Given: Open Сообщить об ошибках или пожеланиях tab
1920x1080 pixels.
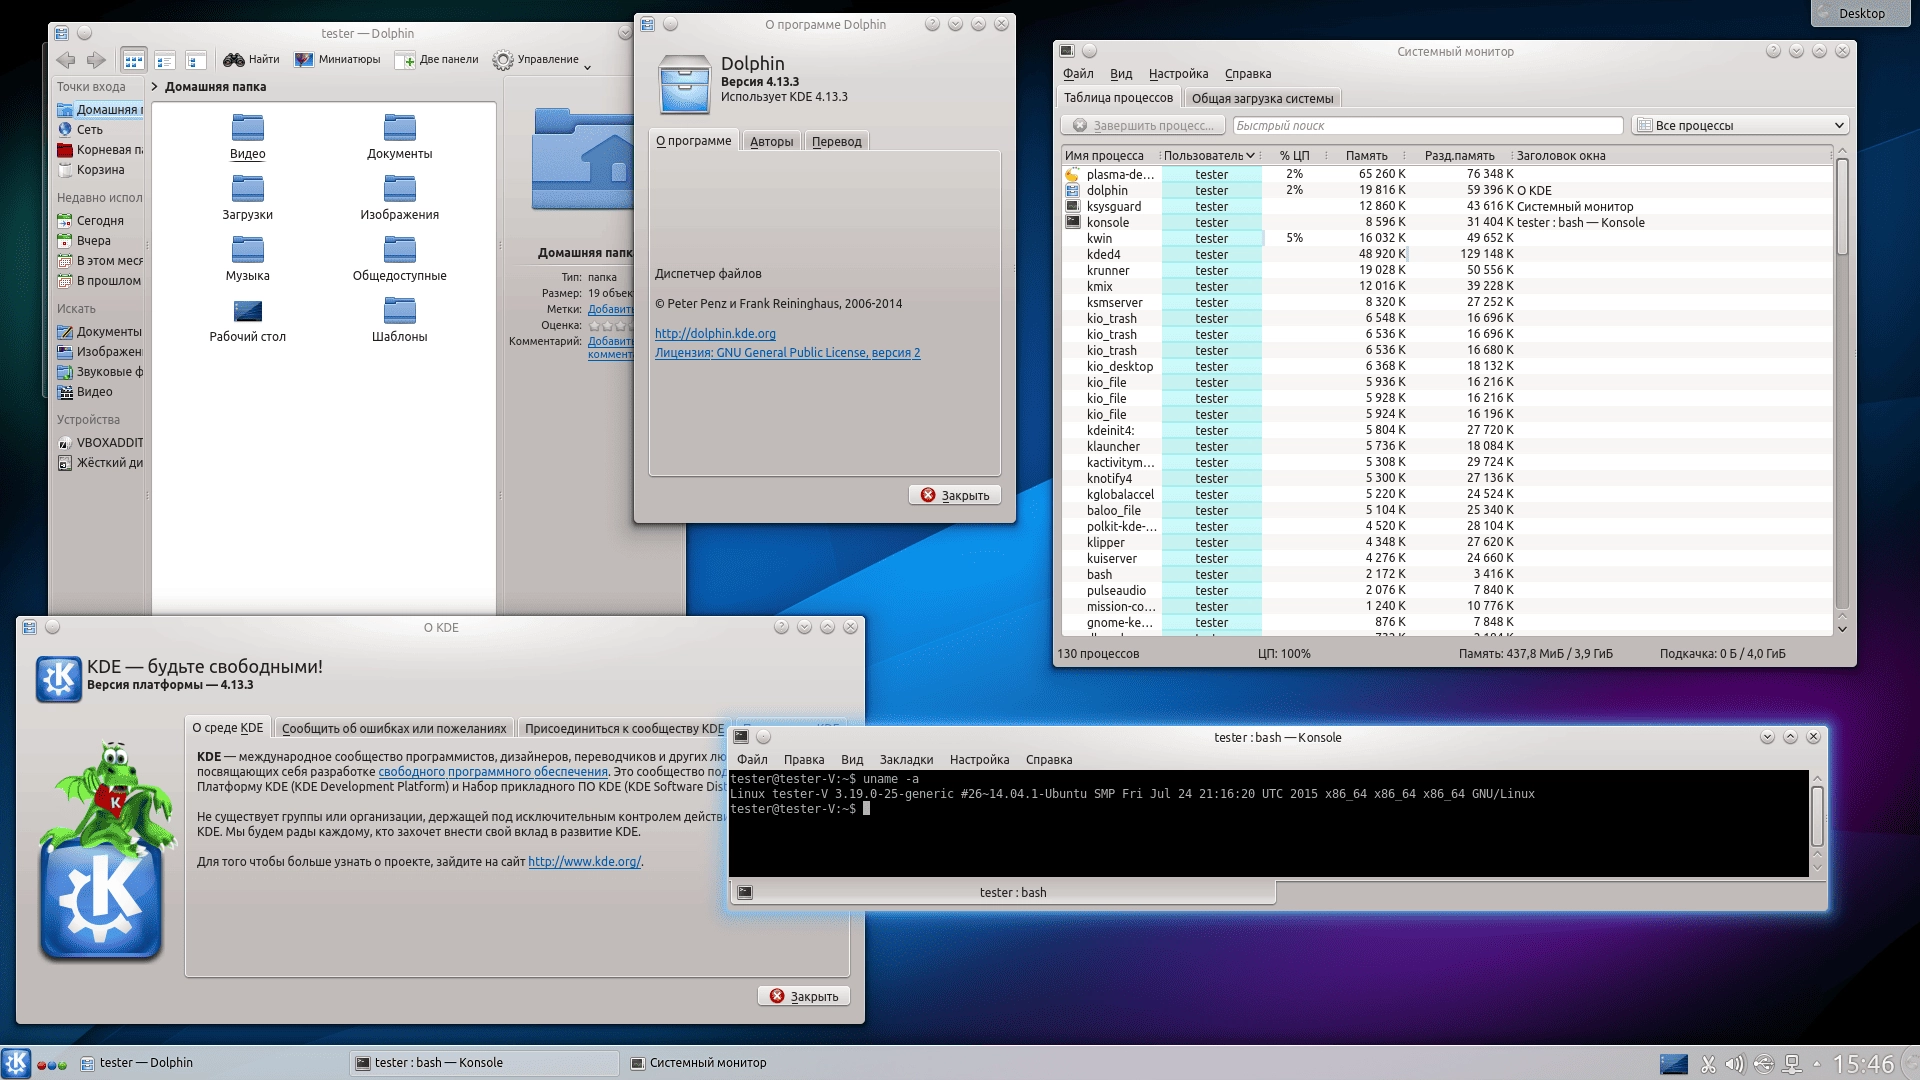Looking at the screenshot, I should point(394,729).
